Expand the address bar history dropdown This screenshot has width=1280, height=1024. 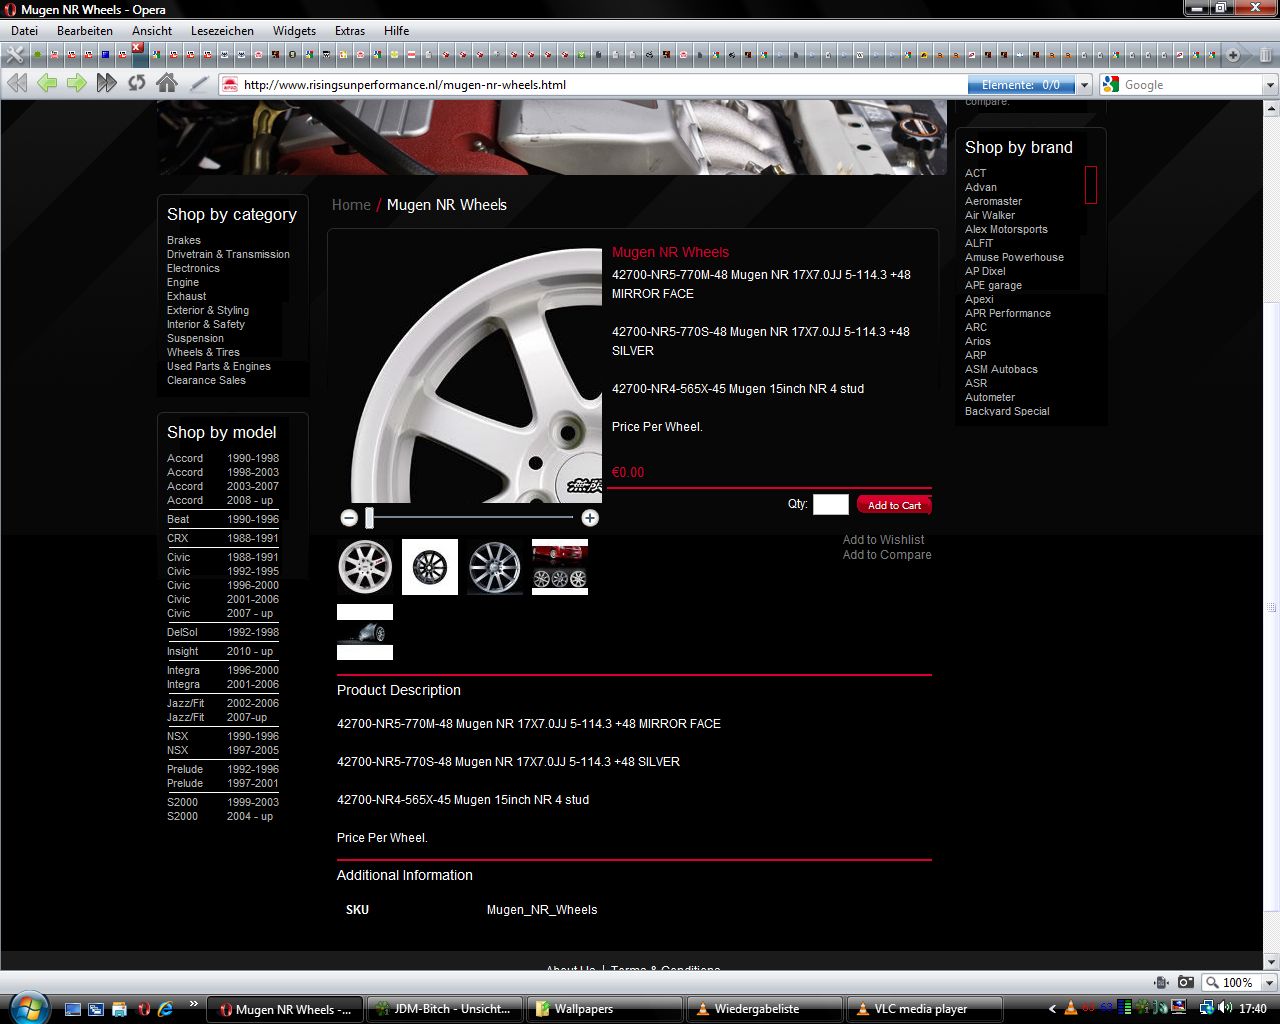[1084, 85]
